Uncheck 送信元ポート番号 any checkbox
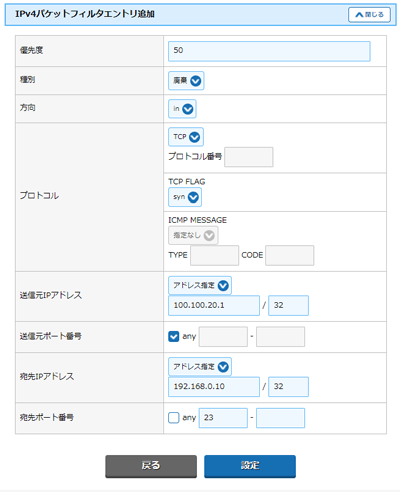This screenshot has width=400, height=492. (x=173, y=336)
